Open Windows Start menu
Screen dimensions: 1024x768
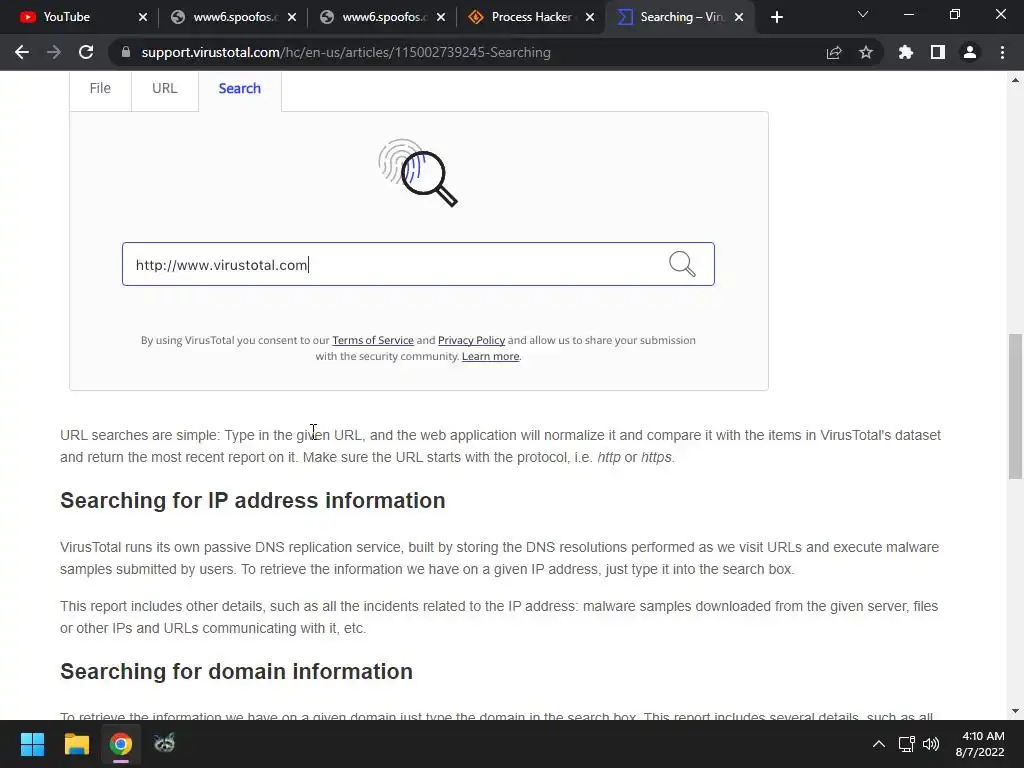point(32,744)
